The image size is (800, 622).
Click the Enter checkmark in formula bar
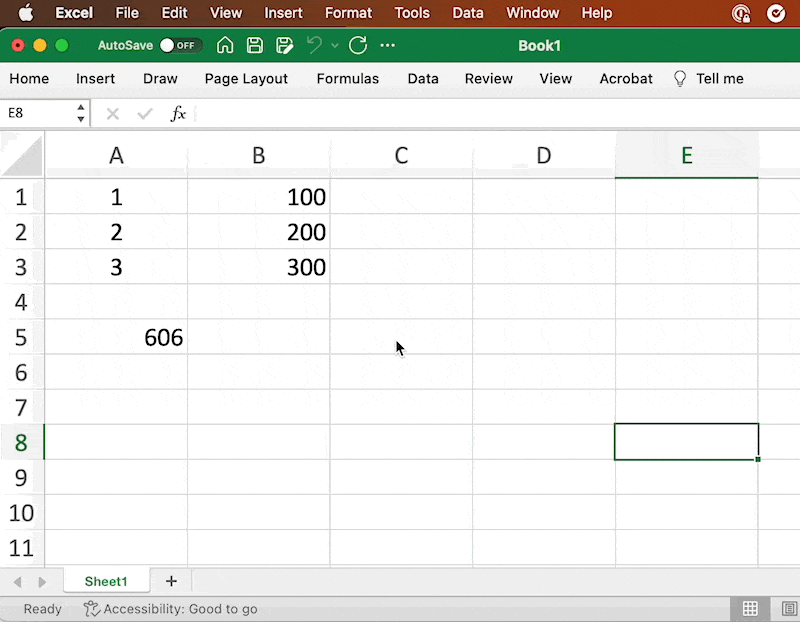point(145,113)
